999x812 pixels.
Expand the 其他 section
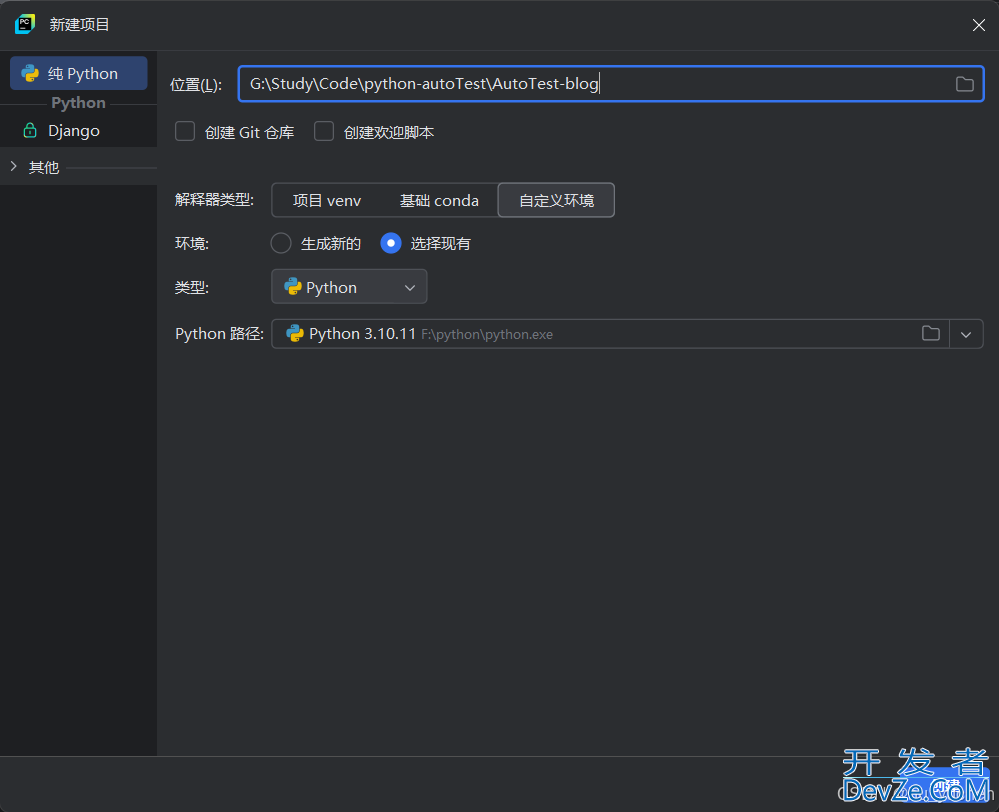coord(14,166)
